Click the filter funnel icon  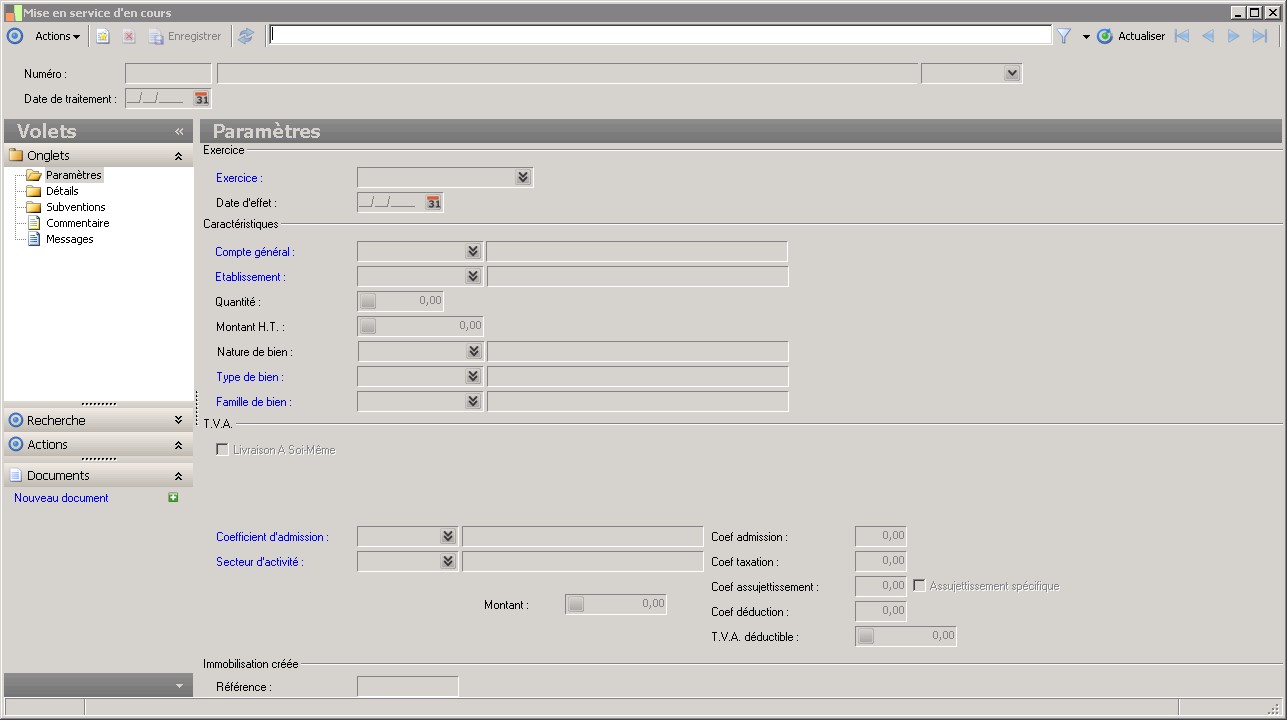tap(1064, 36)
